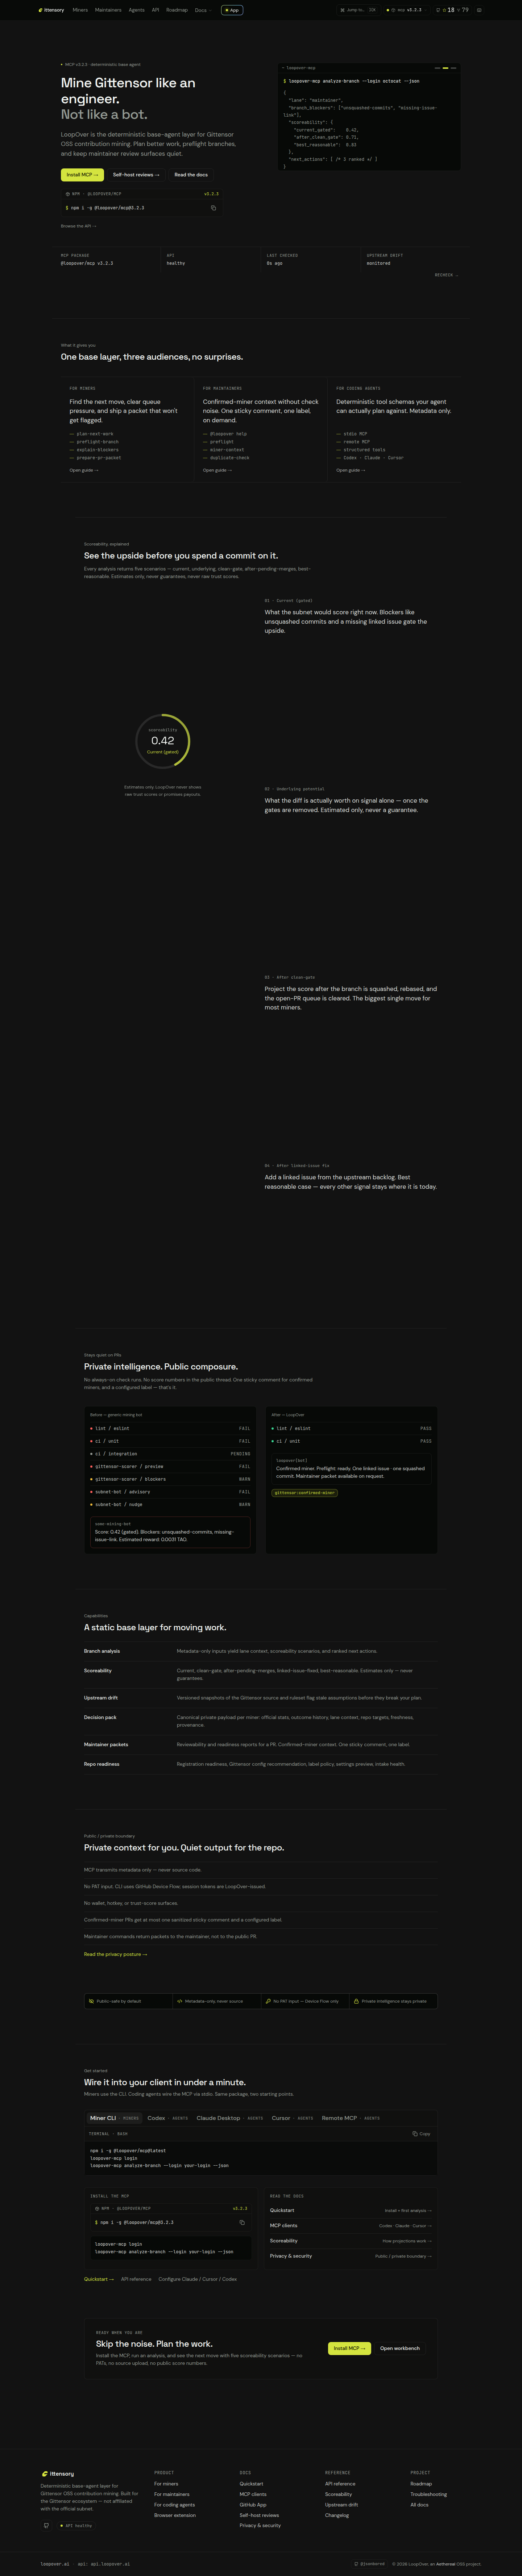
Task: Click the API healthy status badge in footer
Action: (x=76, y=2526)
